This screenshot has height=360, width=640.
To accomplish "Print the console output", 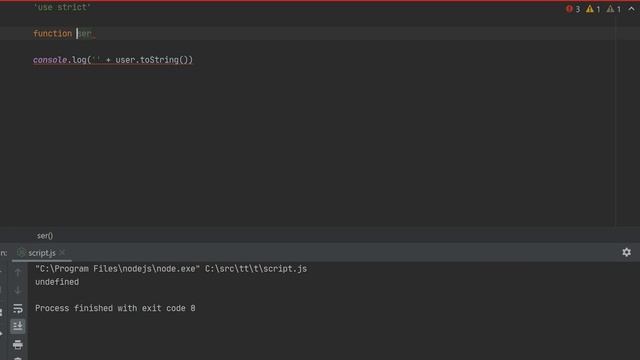I will (x=18, y=345).
